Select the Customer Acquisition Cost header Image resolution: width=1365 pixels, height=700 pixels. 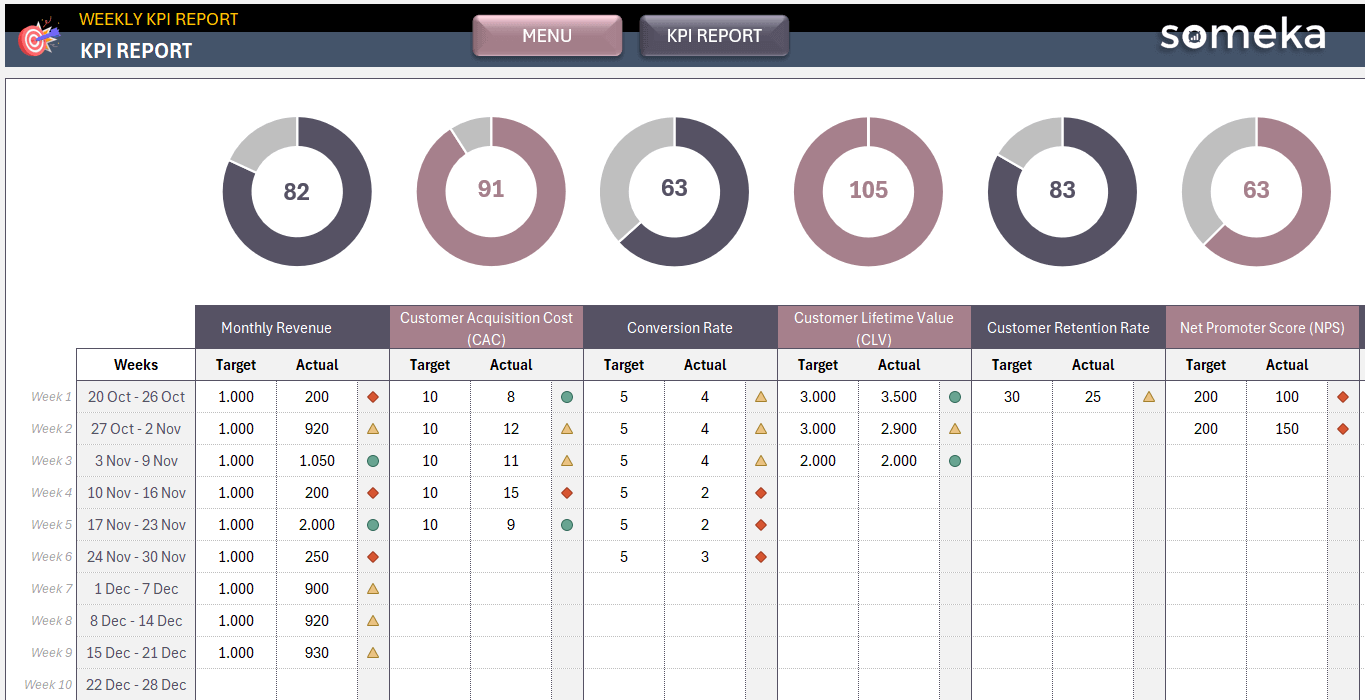[486, 328]
